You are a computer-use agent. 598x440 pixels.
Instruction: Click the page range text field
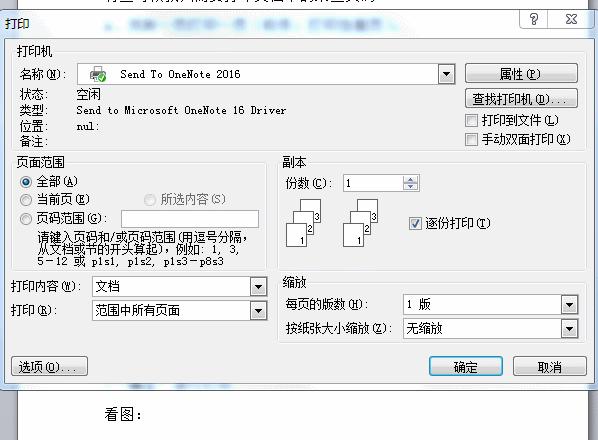(x=190, y=219)
